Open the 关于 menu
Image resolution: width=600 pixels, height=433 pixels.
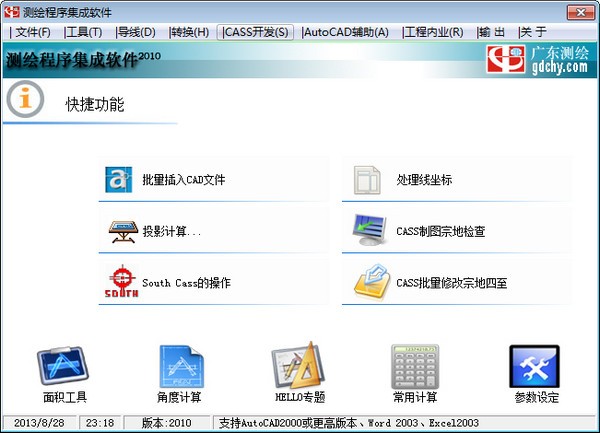point(533,32)
